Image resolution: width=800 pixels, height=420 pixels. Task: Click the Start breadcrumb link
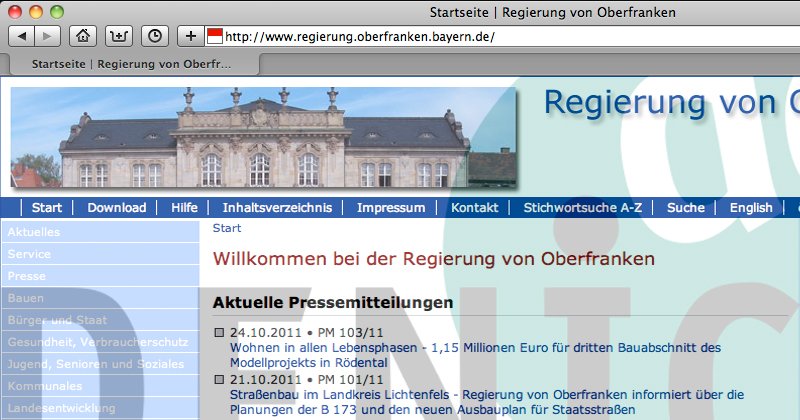click(227, 228)
